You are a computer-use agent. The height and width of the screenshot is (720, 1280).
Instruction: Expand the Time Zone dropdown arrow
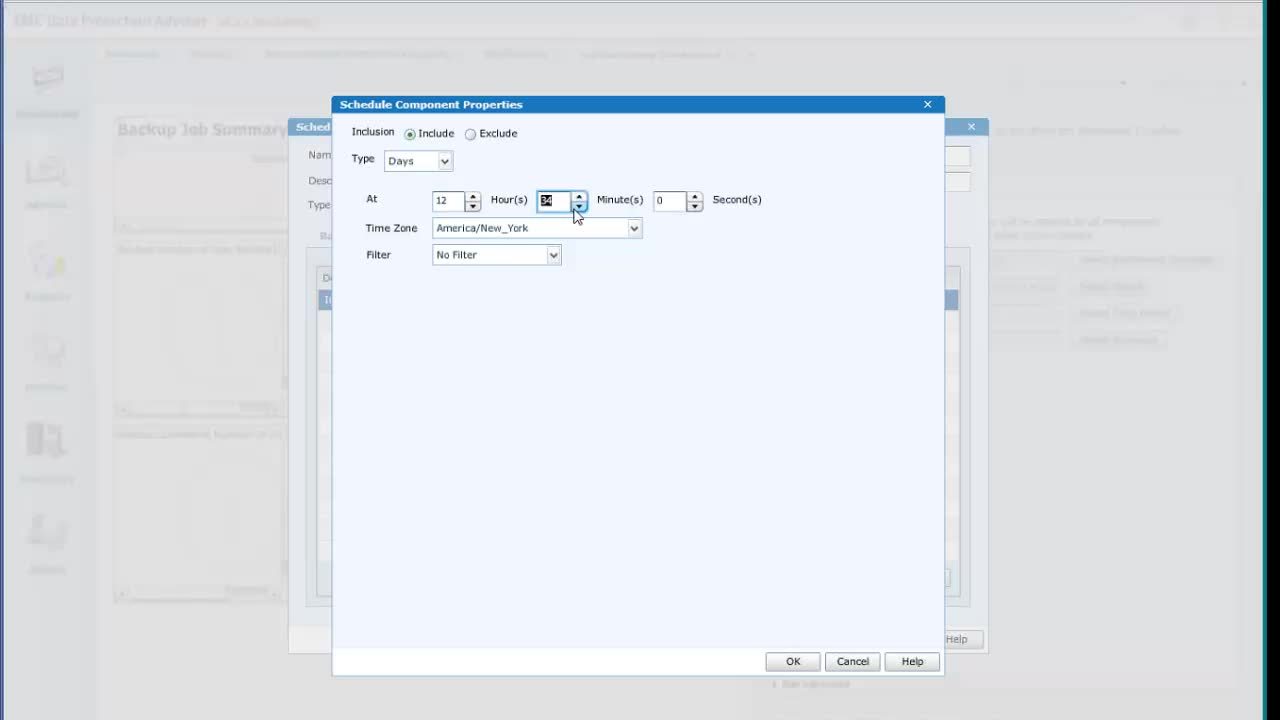click(x=634, y=228)
